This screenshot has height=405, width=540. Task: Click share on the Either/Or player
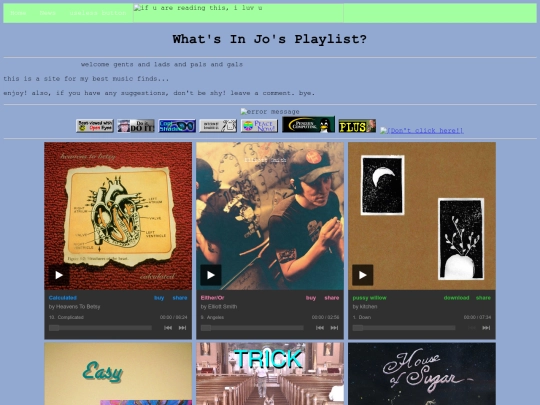coord(332,298)
